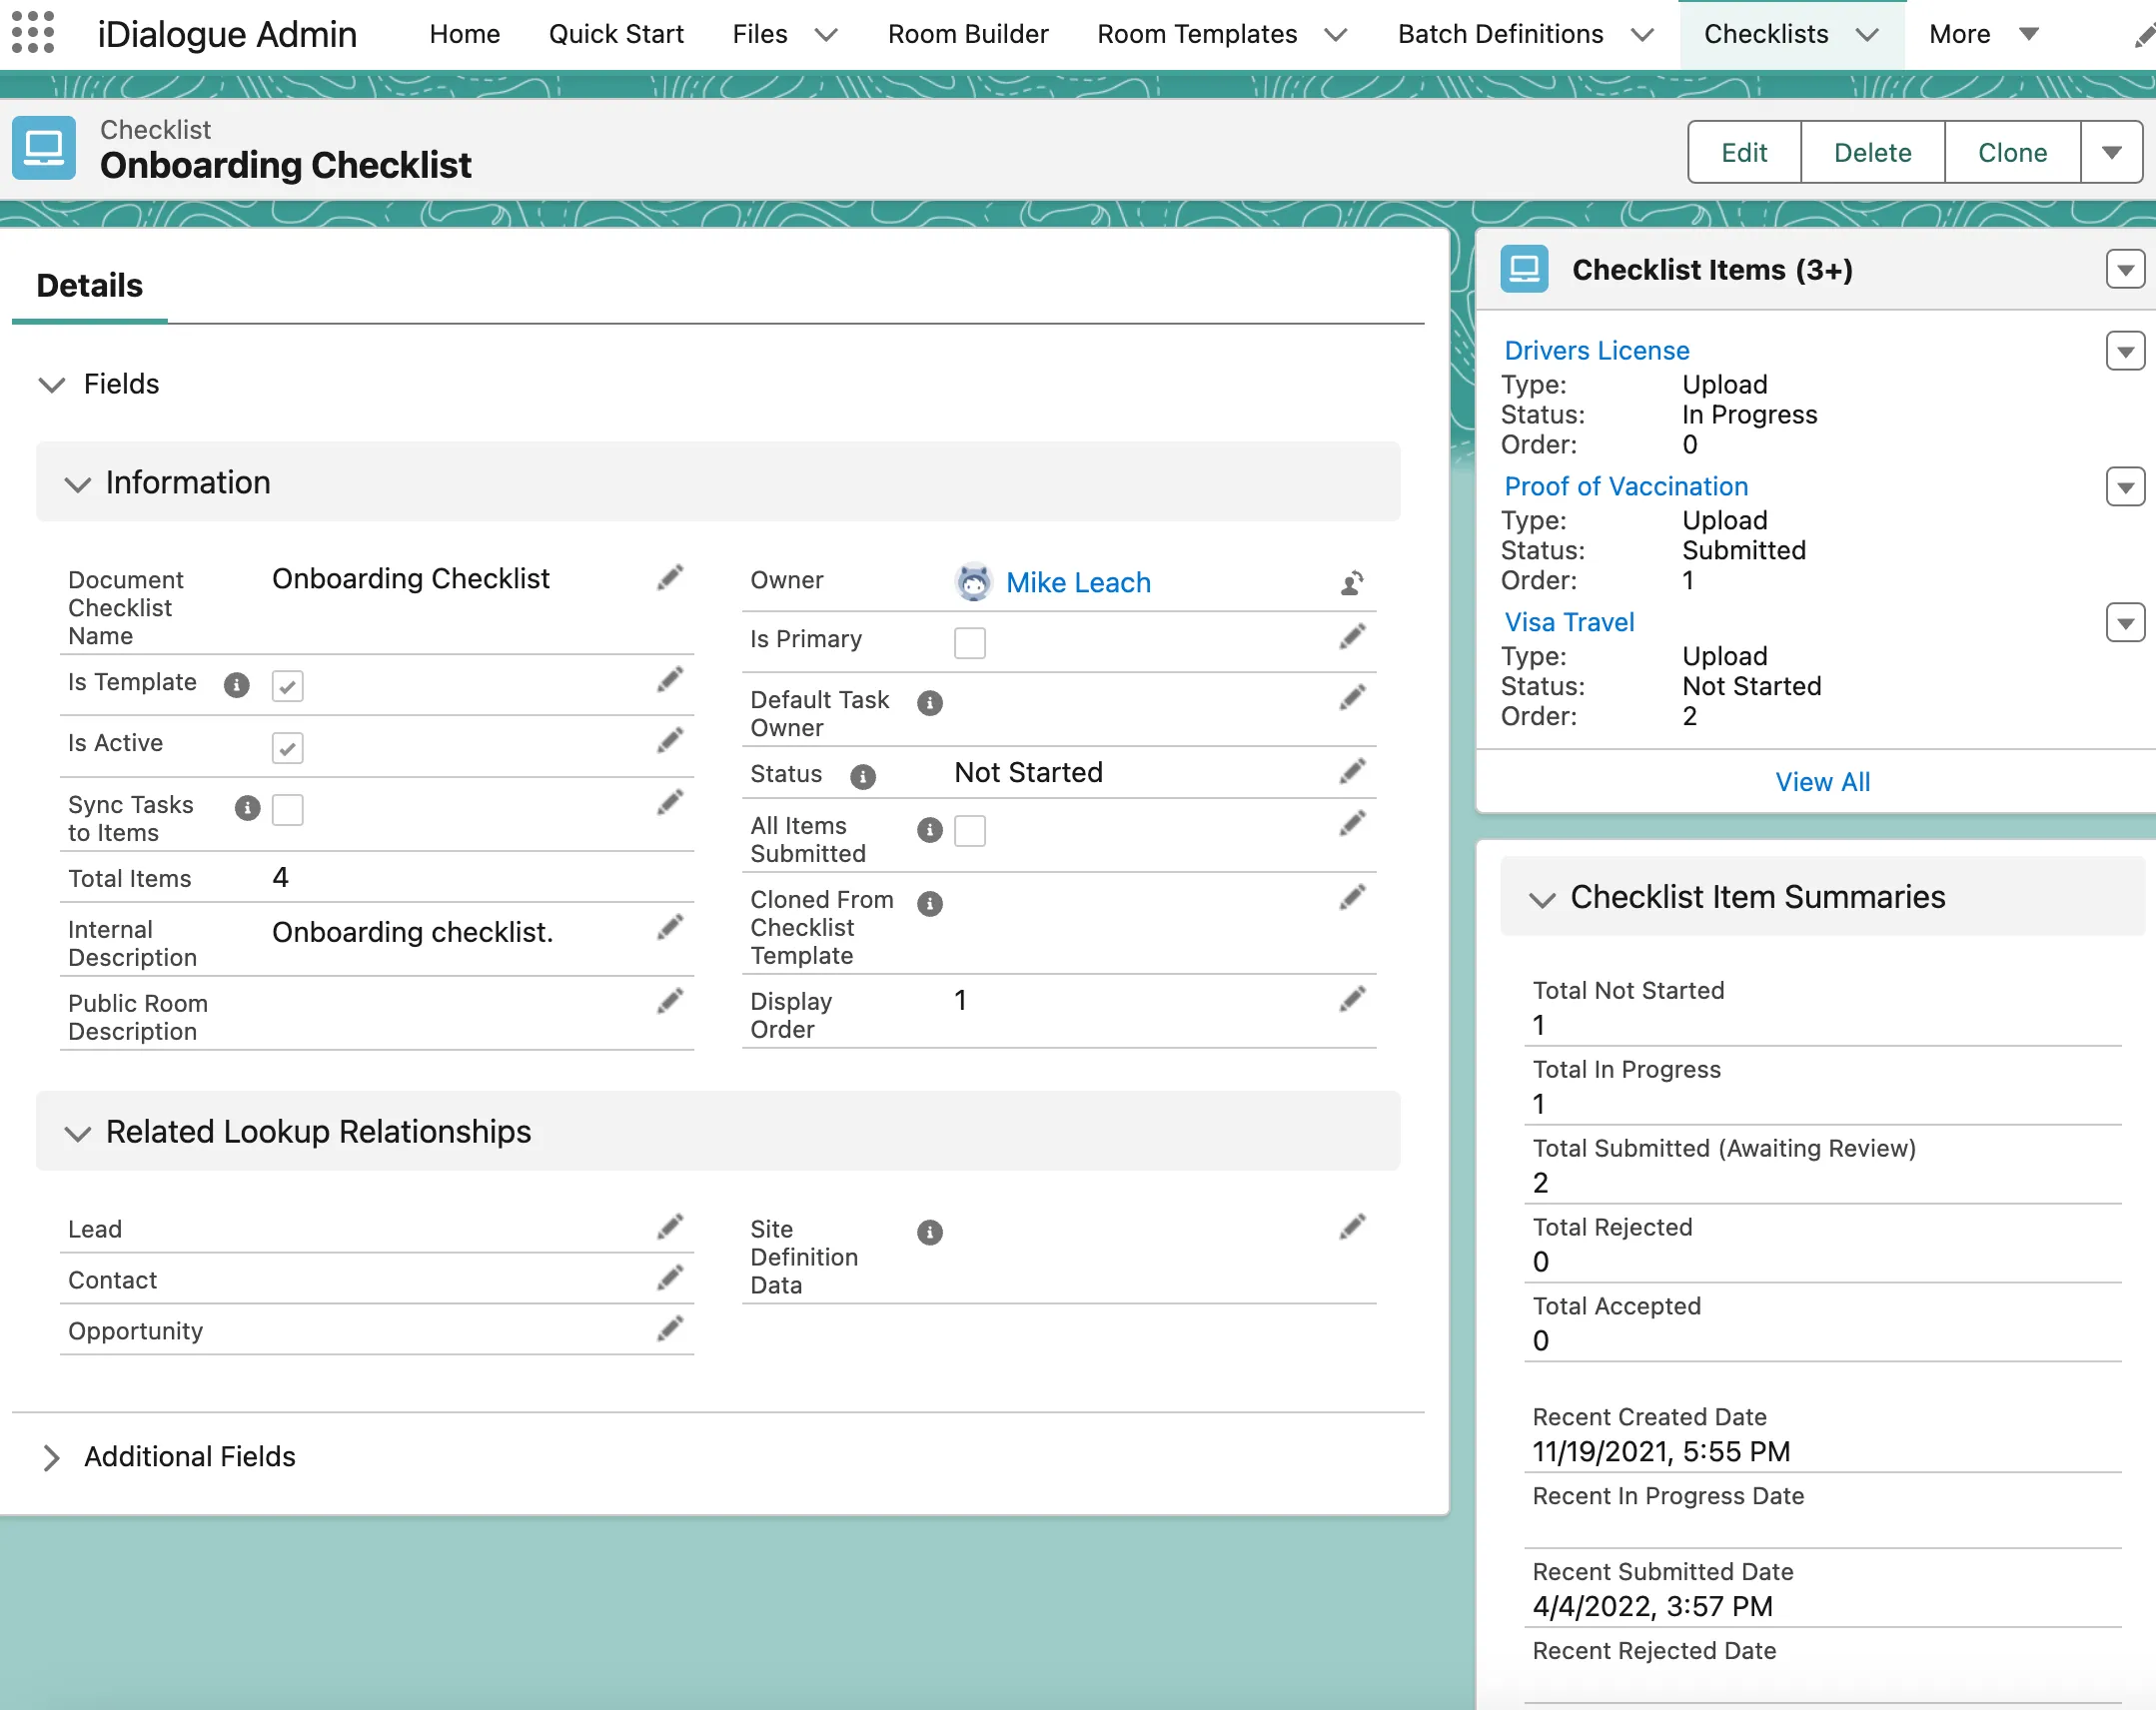Screen dimensions: 2156x1710
Task: Click the Delete button
Action: pyautogui.click(x=1873, y=152)
